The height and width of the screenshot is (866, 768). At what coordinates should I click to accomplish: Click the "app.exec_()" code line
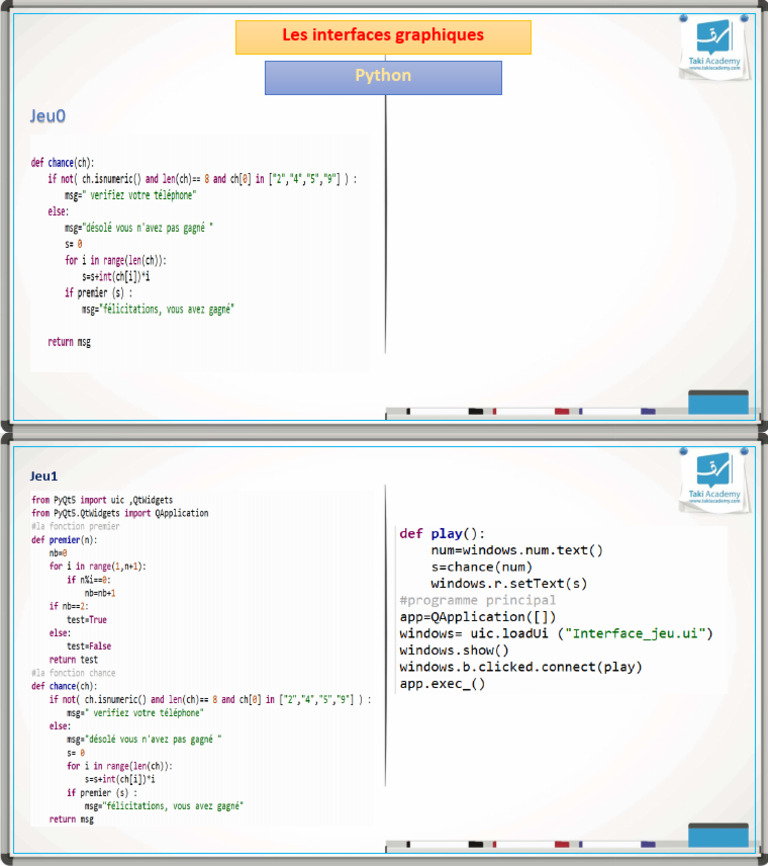[x=442, y=684]
